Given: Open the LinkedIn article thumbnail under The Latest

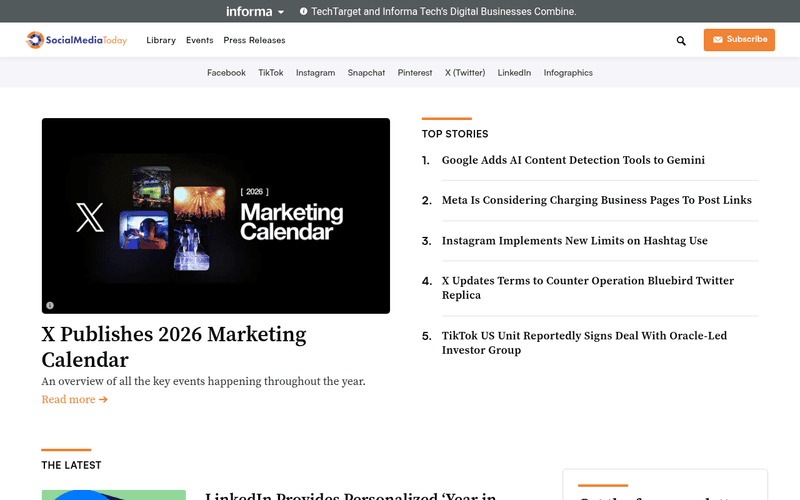Looking at the screenshot, I should pyautogui.click(x=114, y=495).
